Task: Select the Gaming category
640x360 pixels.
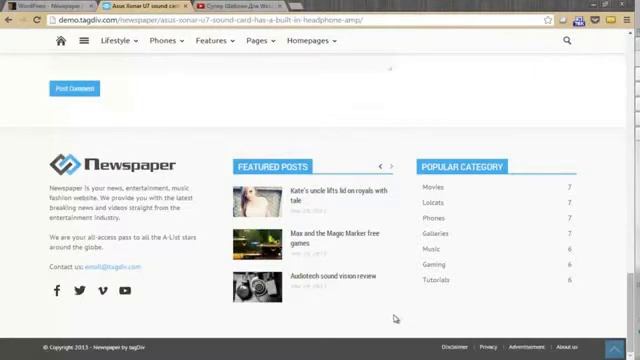Action: [x=434, y=264]
